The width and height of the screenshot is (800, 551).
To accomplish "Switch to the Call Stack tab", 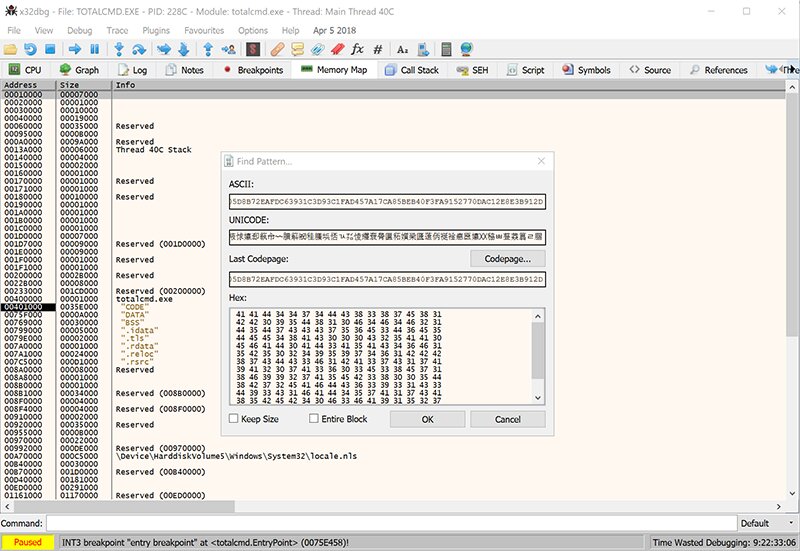I will [412, 70].
